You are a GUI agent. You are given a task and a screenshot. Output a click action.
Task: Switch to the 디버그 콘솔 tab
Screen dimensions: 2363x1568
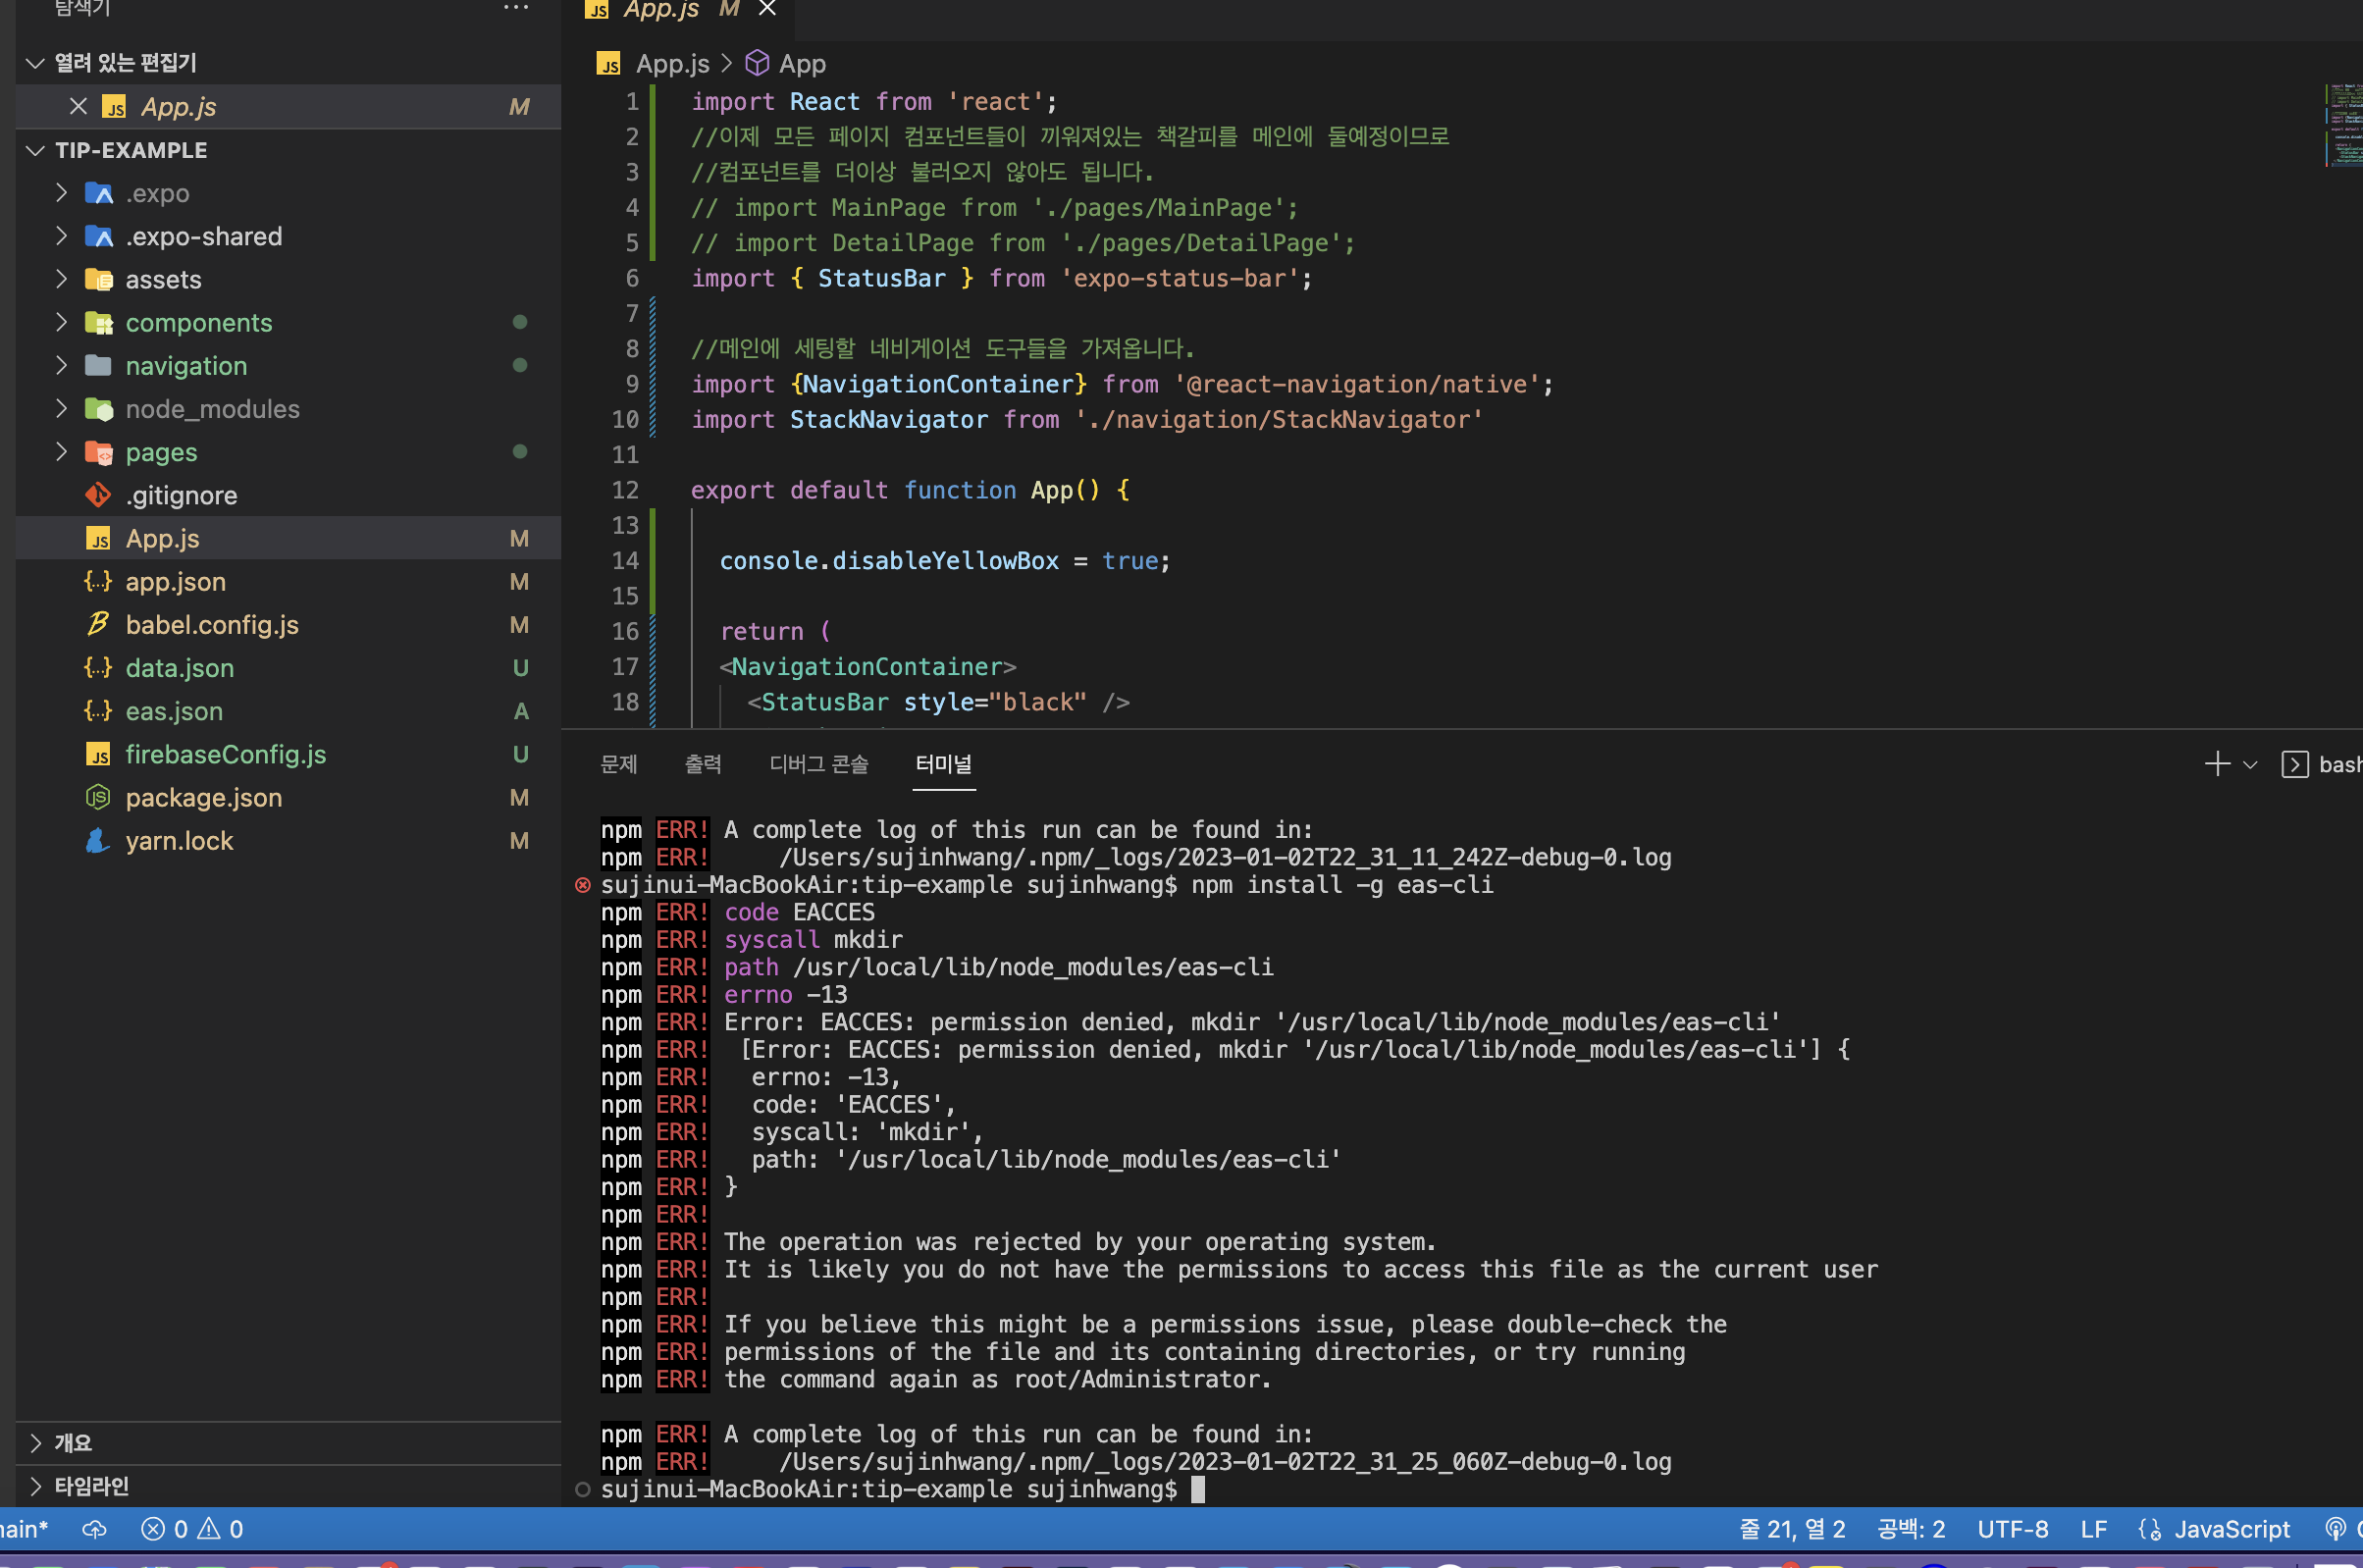[819, 764]
